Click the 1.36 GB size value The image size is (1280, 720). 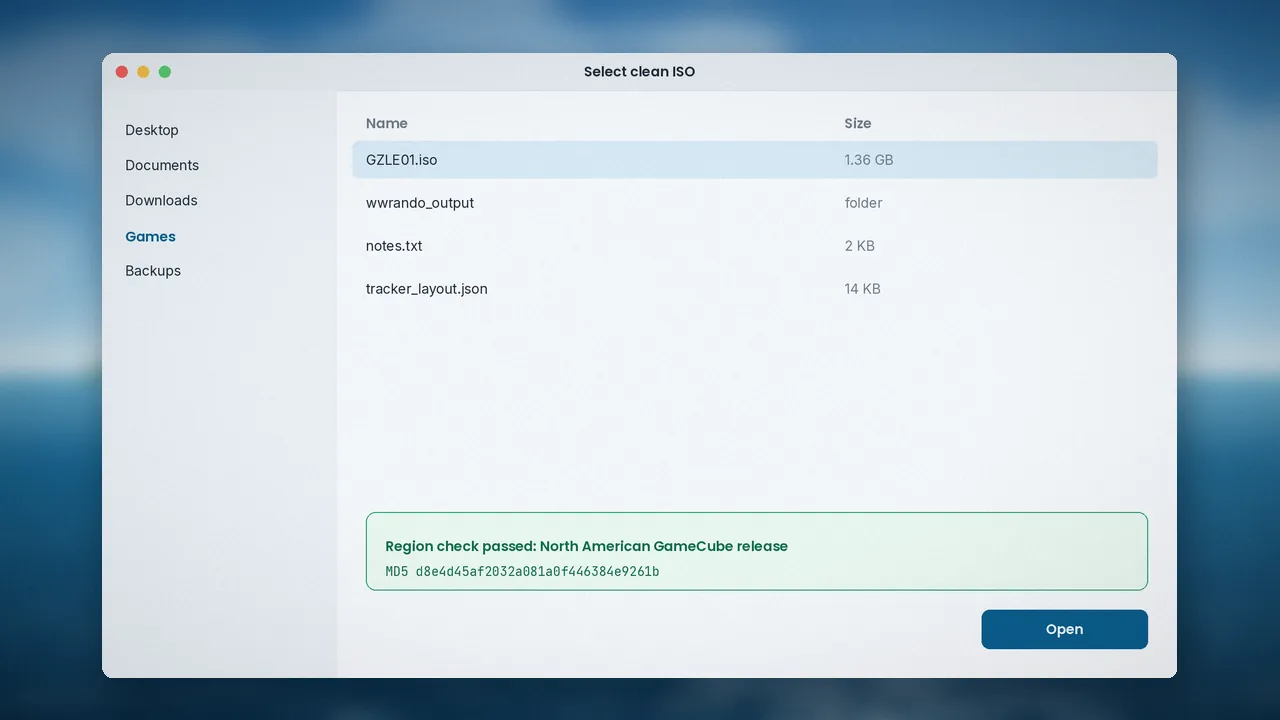pos(869,160)
